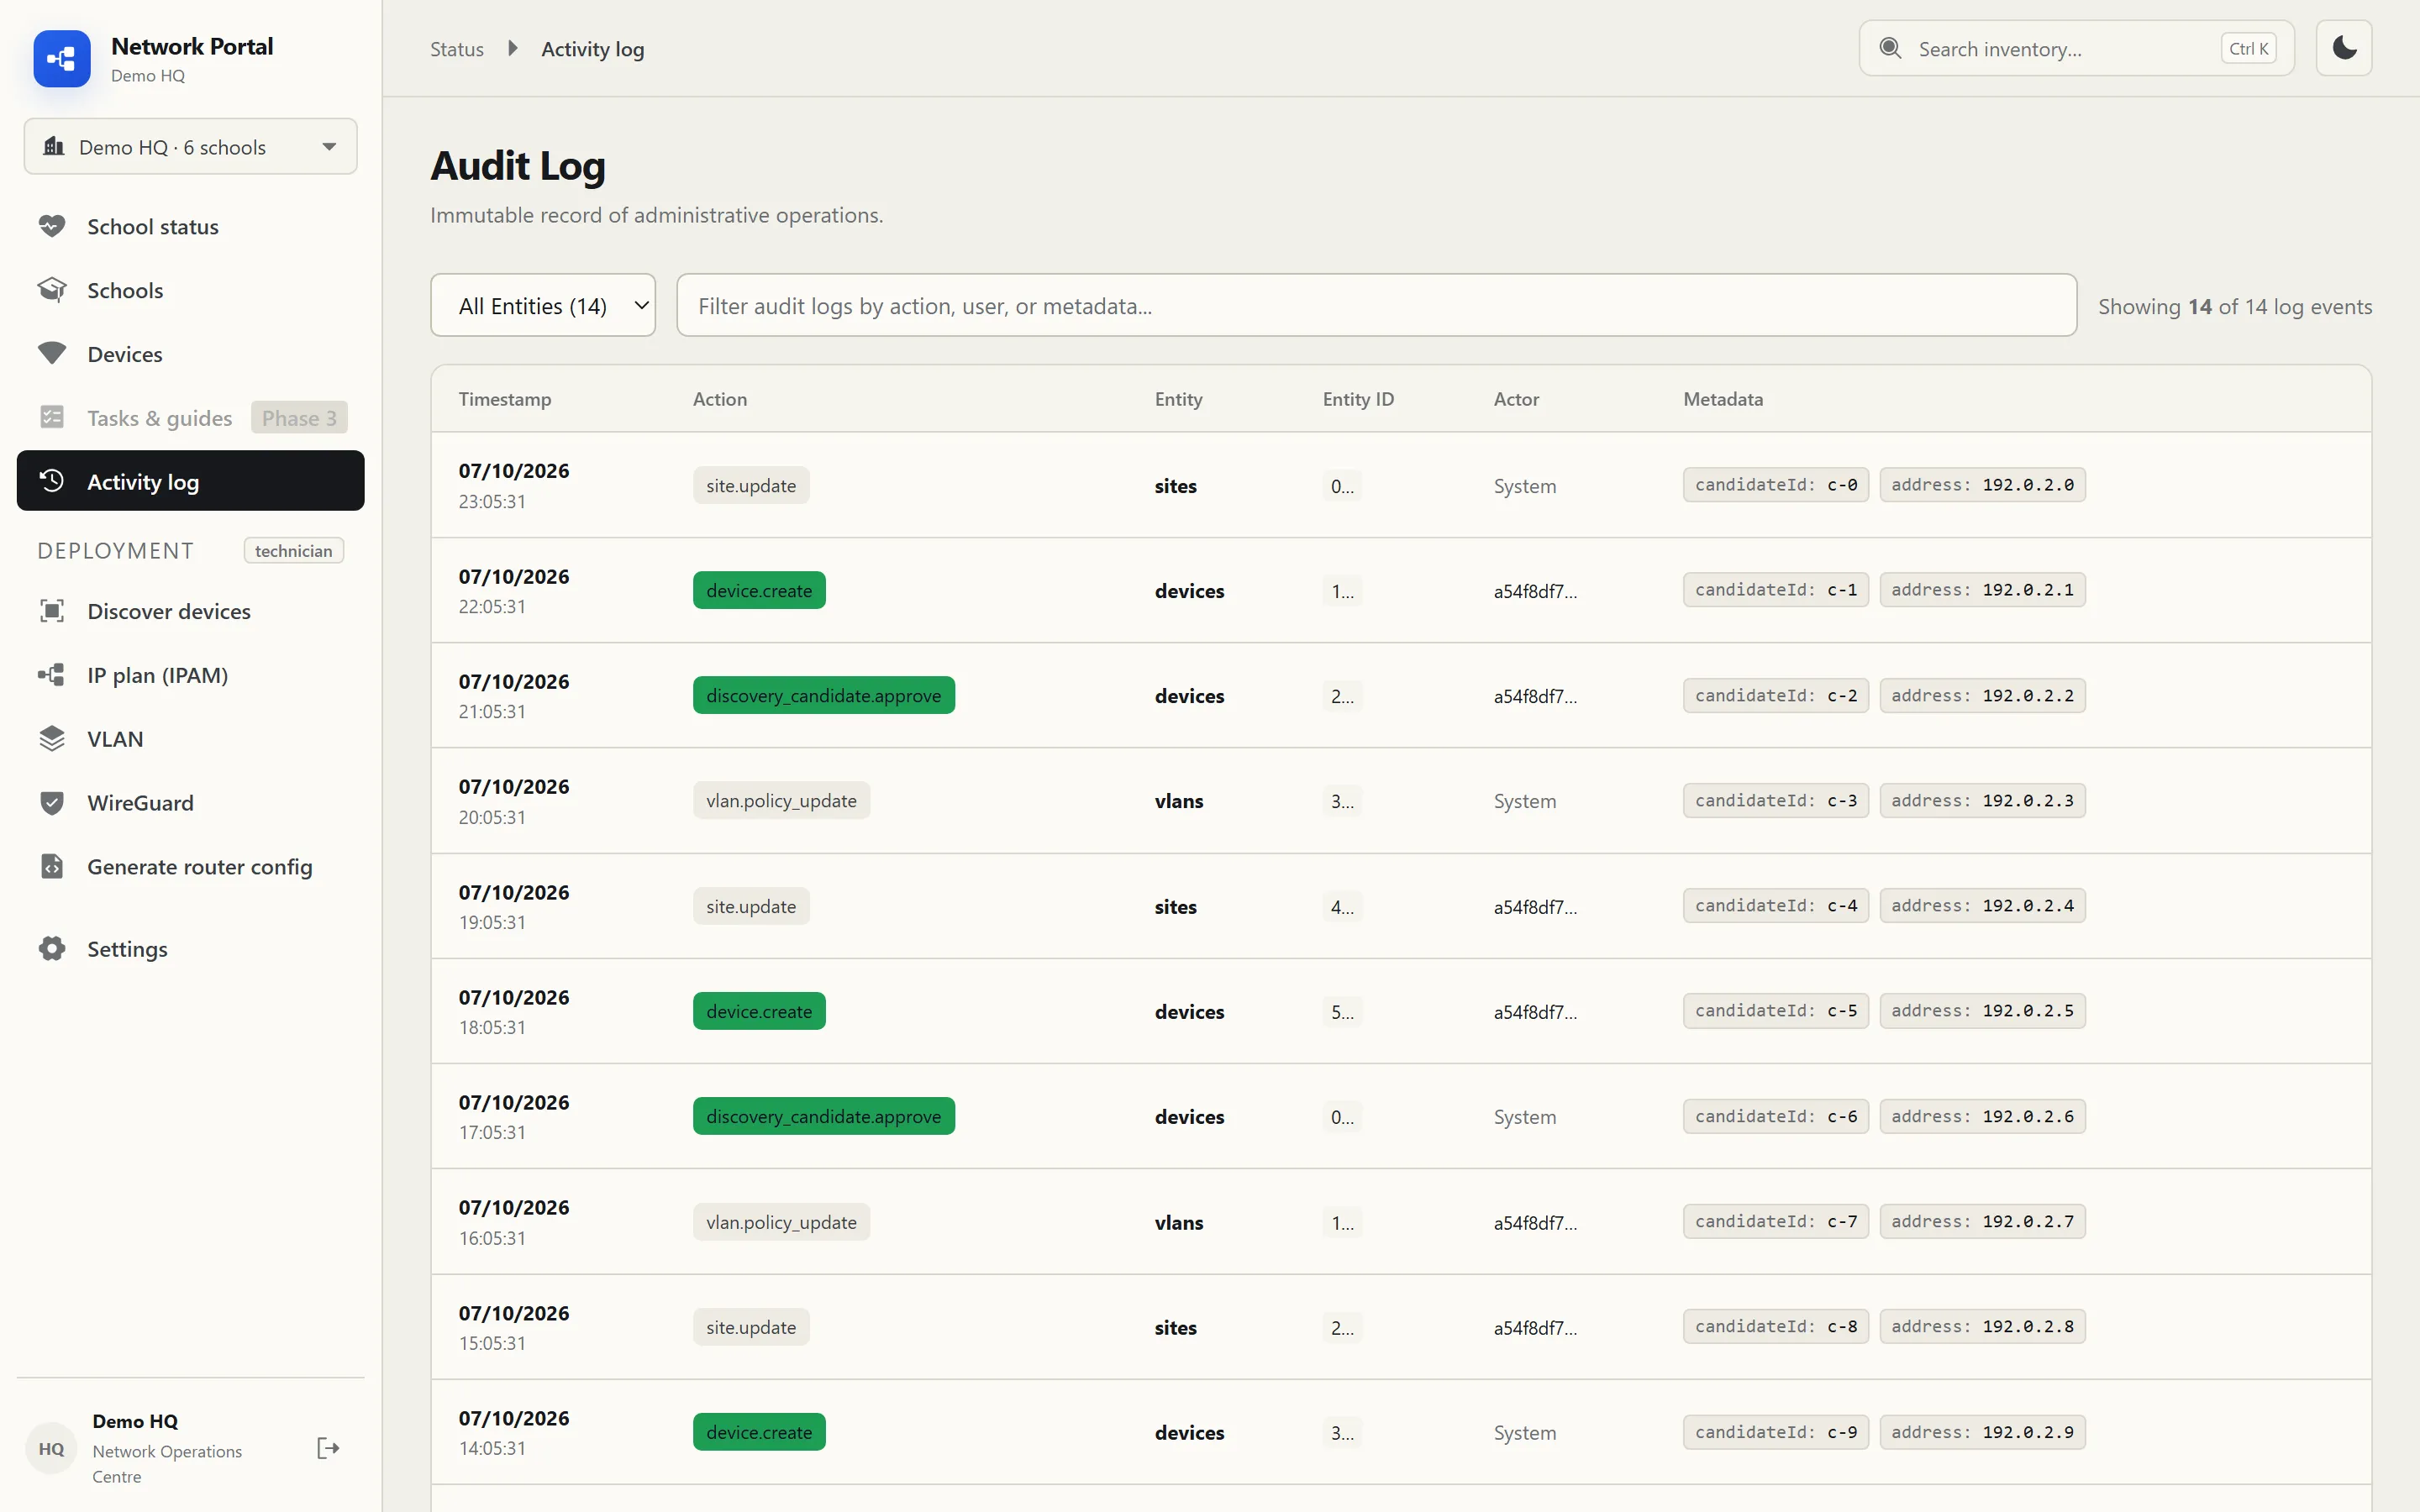Click the Schools graduation cap icon

[52, 290]
